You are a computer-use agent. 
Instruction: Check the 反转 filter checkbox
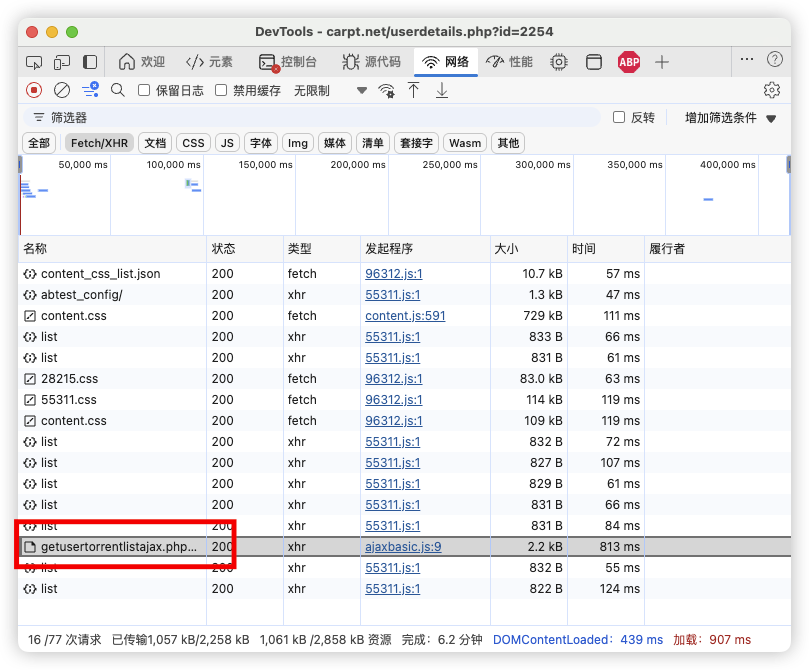coord(619,117)
